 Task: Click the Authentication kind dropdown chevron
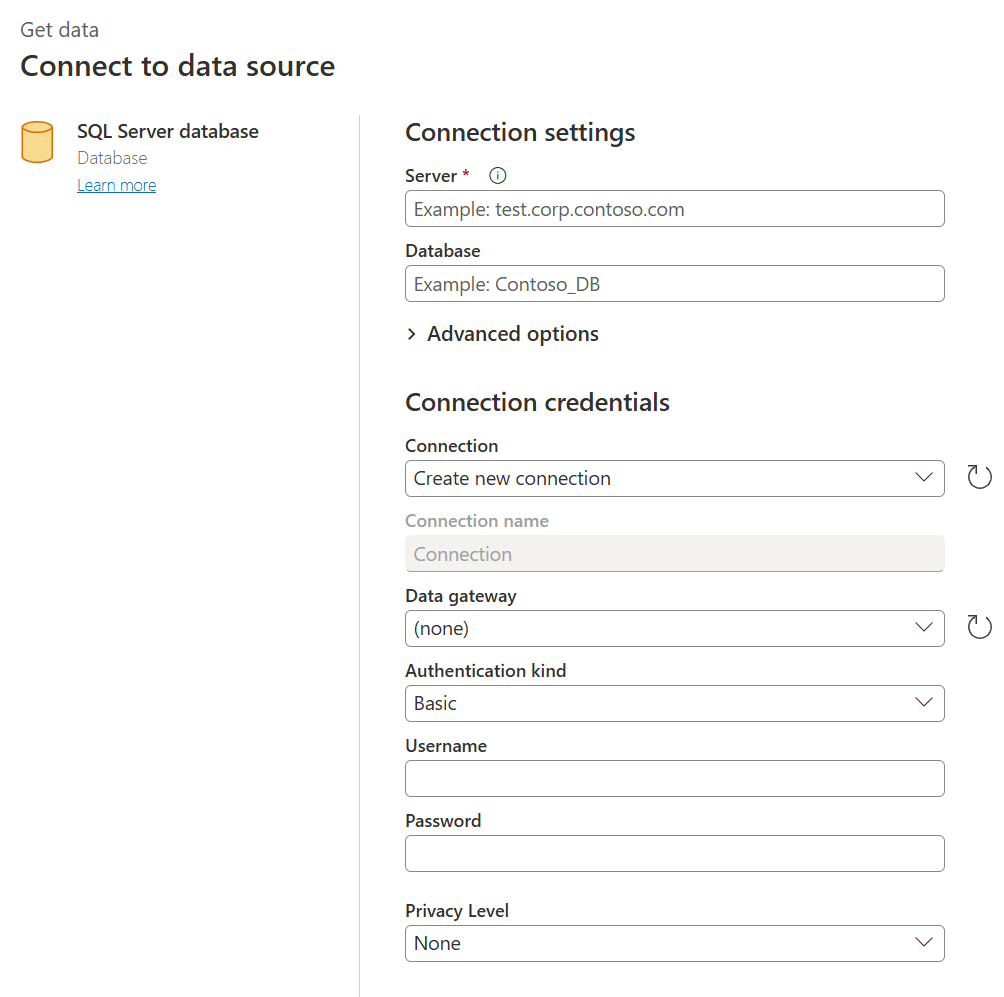pyautogui.click(x=925, y=703)
